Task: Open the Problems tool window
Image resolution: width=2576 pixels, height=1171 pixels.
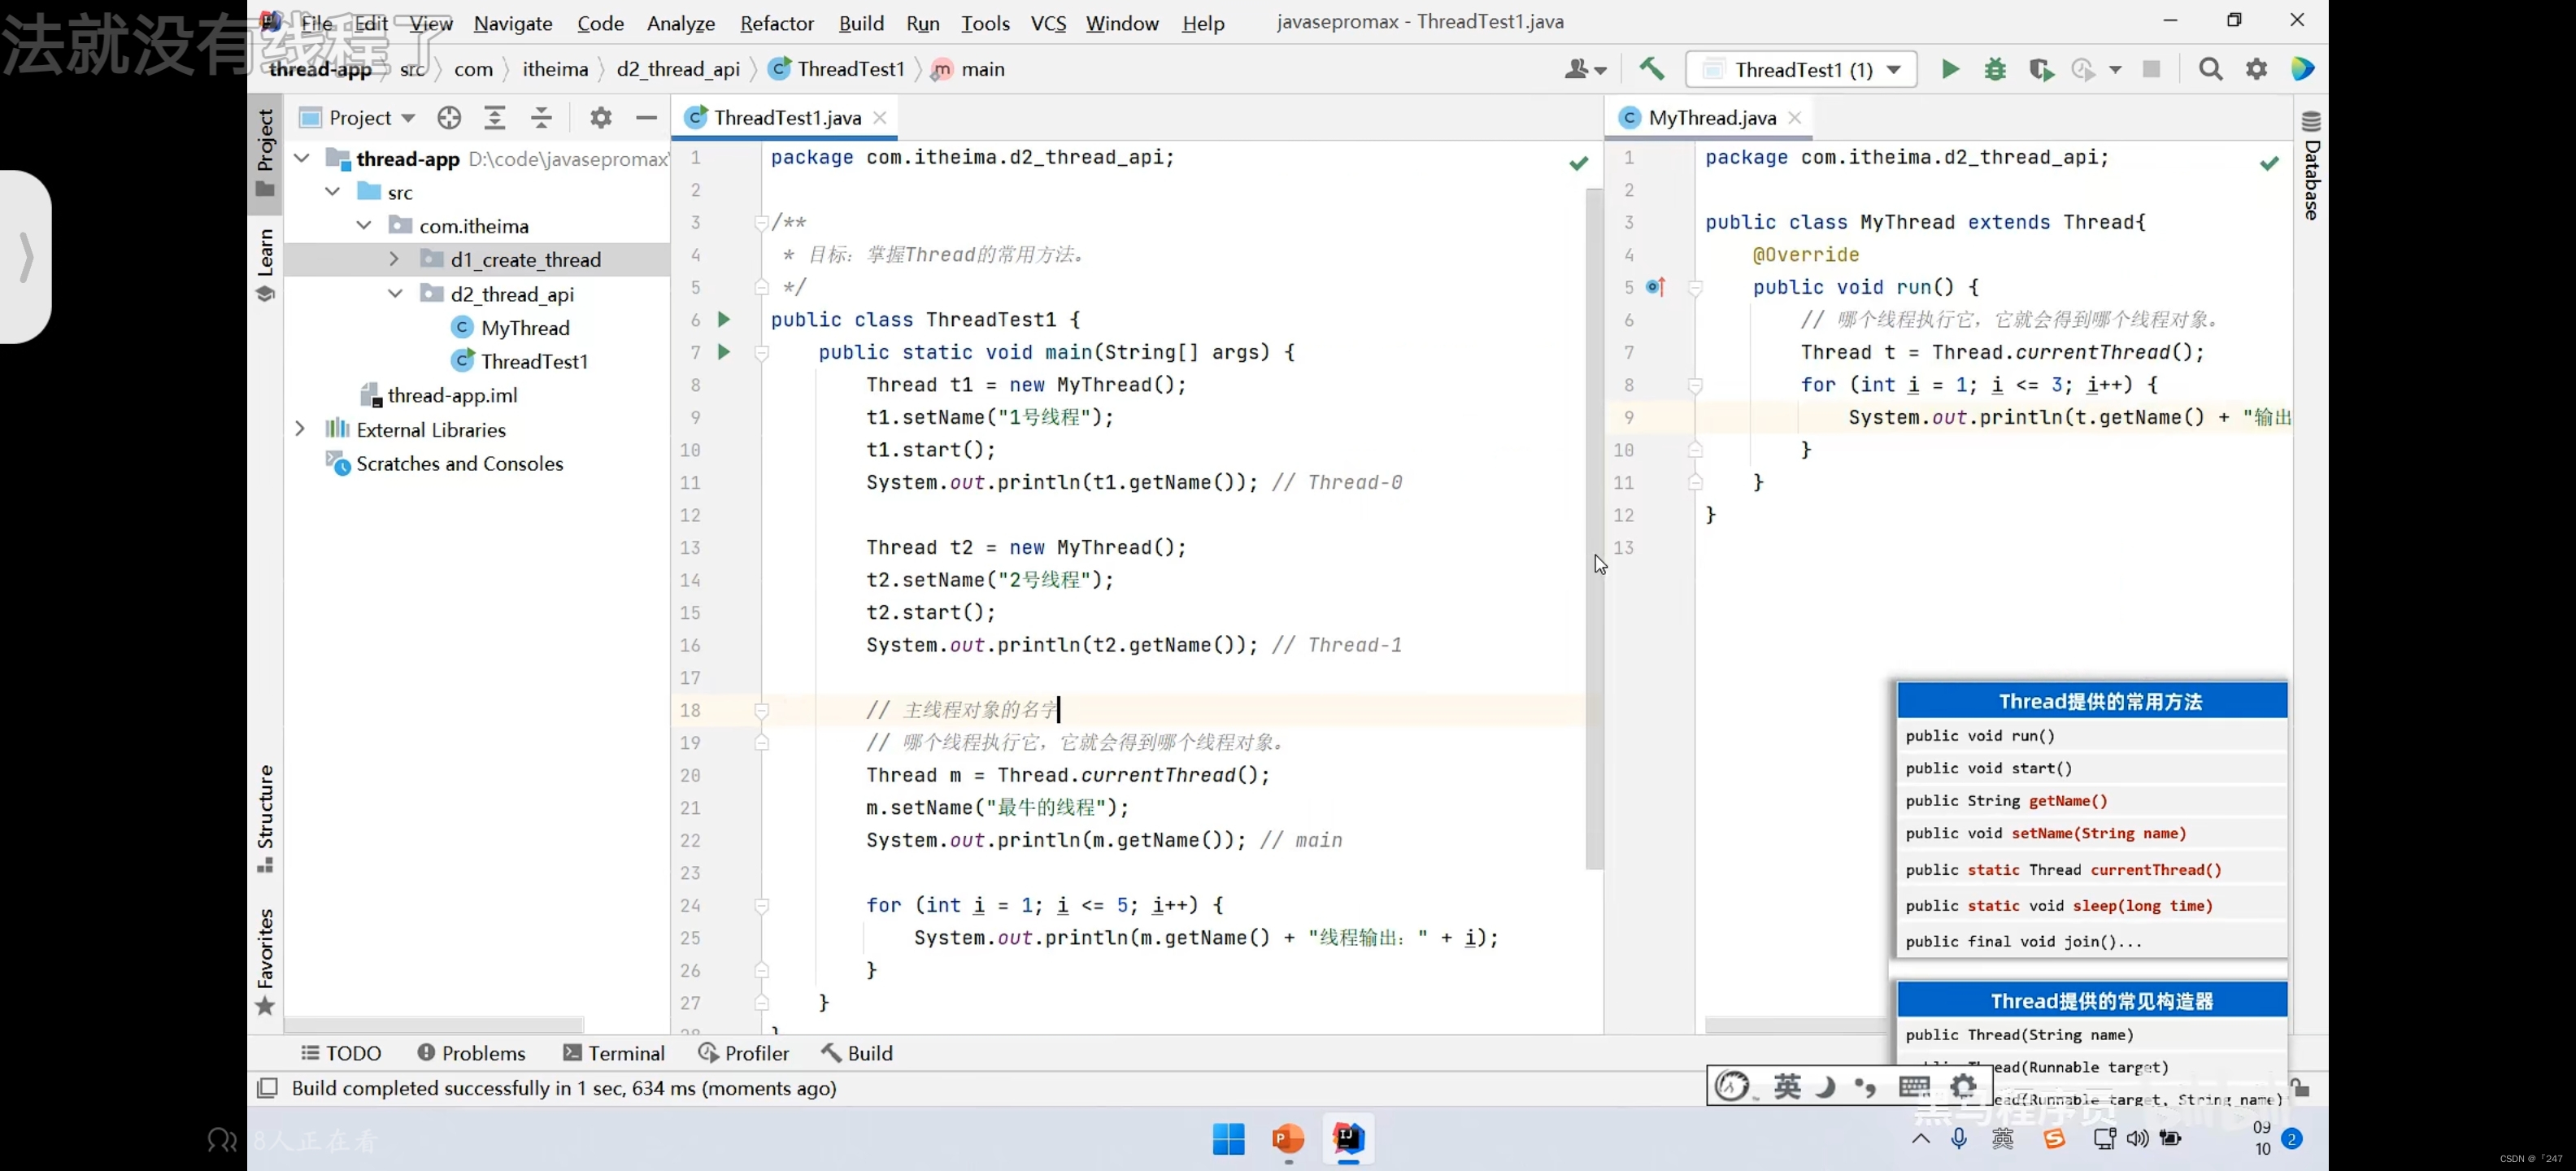Action: (x=471, y=1053)
